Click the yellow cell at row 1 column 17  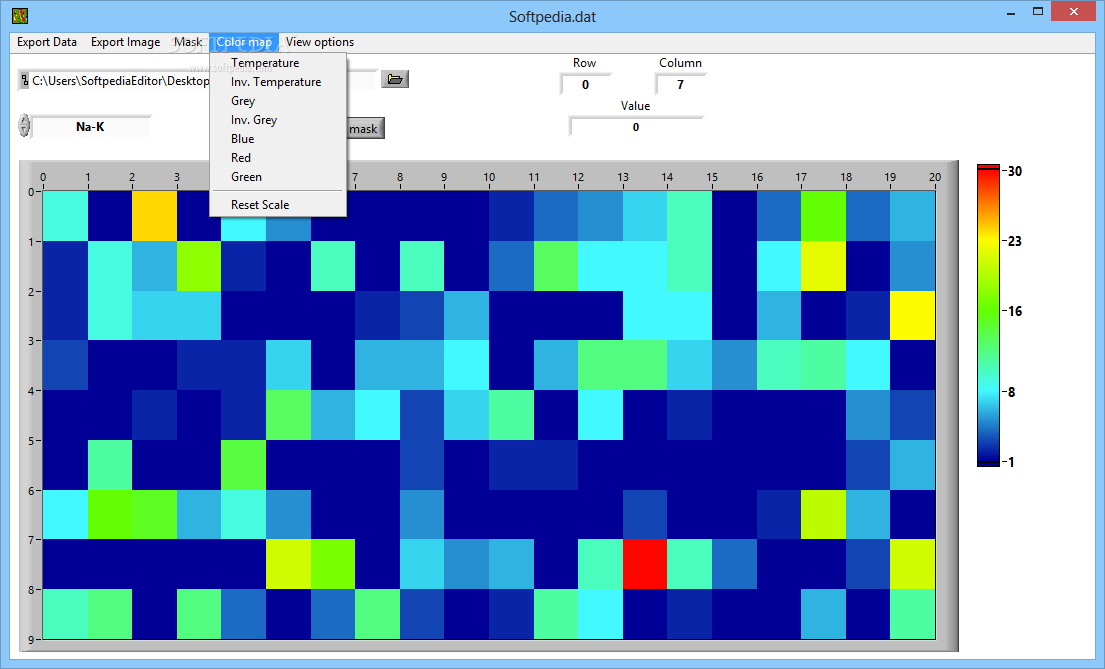(x=823, y=266)
